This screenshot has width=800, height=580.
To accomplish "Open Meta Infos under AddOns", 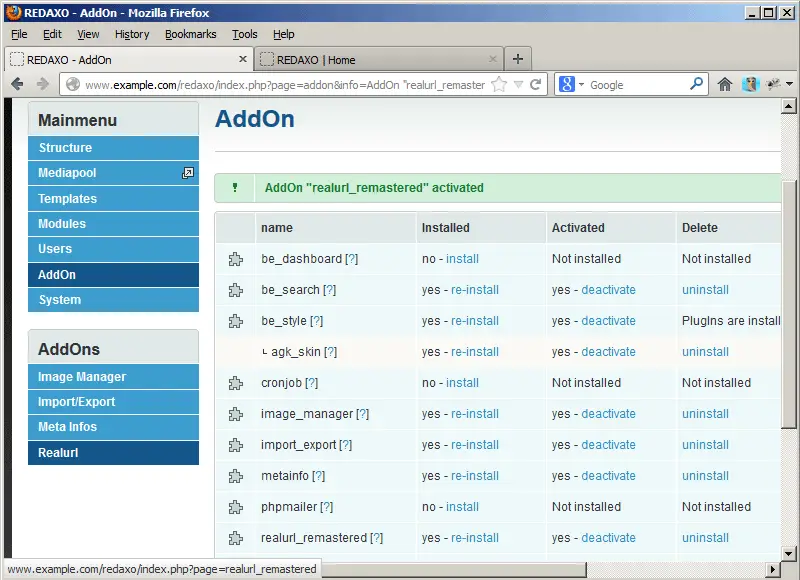I will [113, 427].
